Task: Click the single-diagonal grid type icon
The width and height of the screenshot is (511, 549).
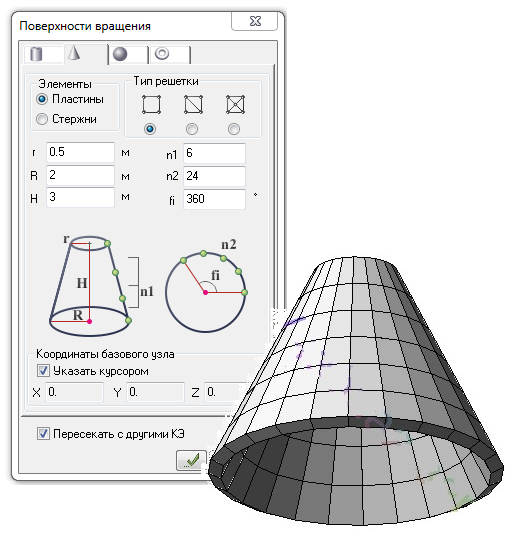Action: 193,104
